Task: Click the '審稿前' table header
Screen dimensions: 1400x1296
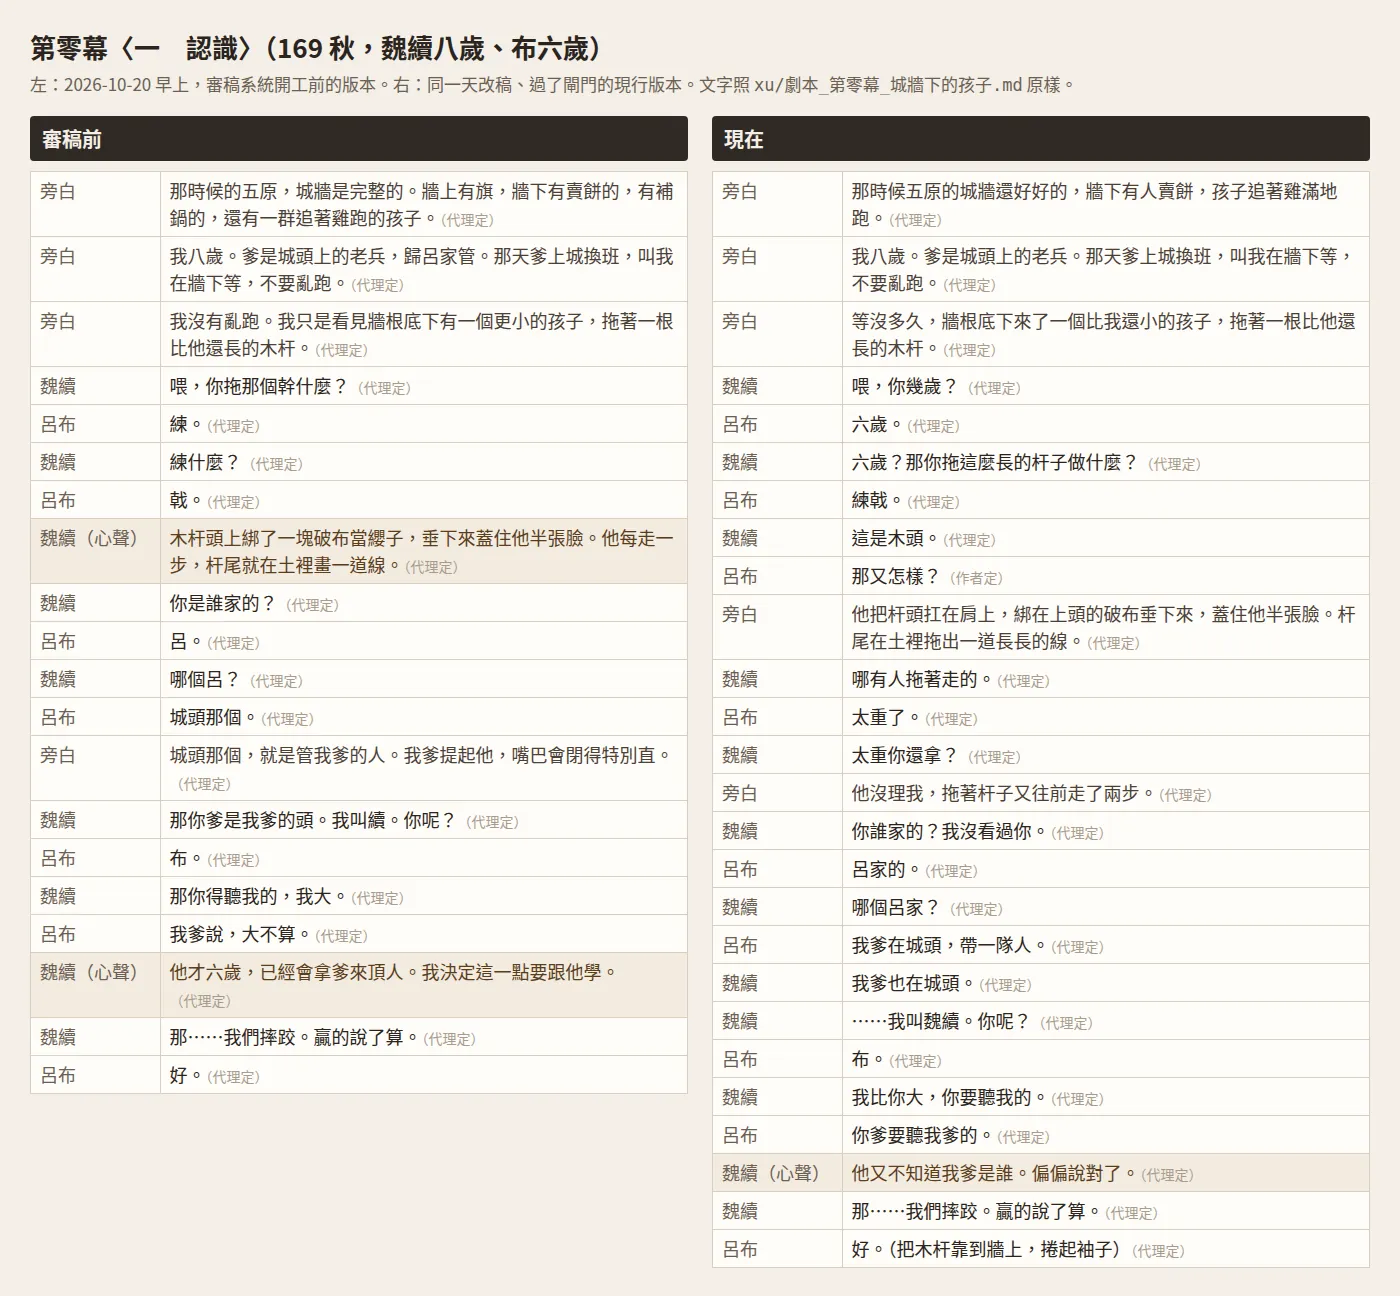Action: coord(359,139)
